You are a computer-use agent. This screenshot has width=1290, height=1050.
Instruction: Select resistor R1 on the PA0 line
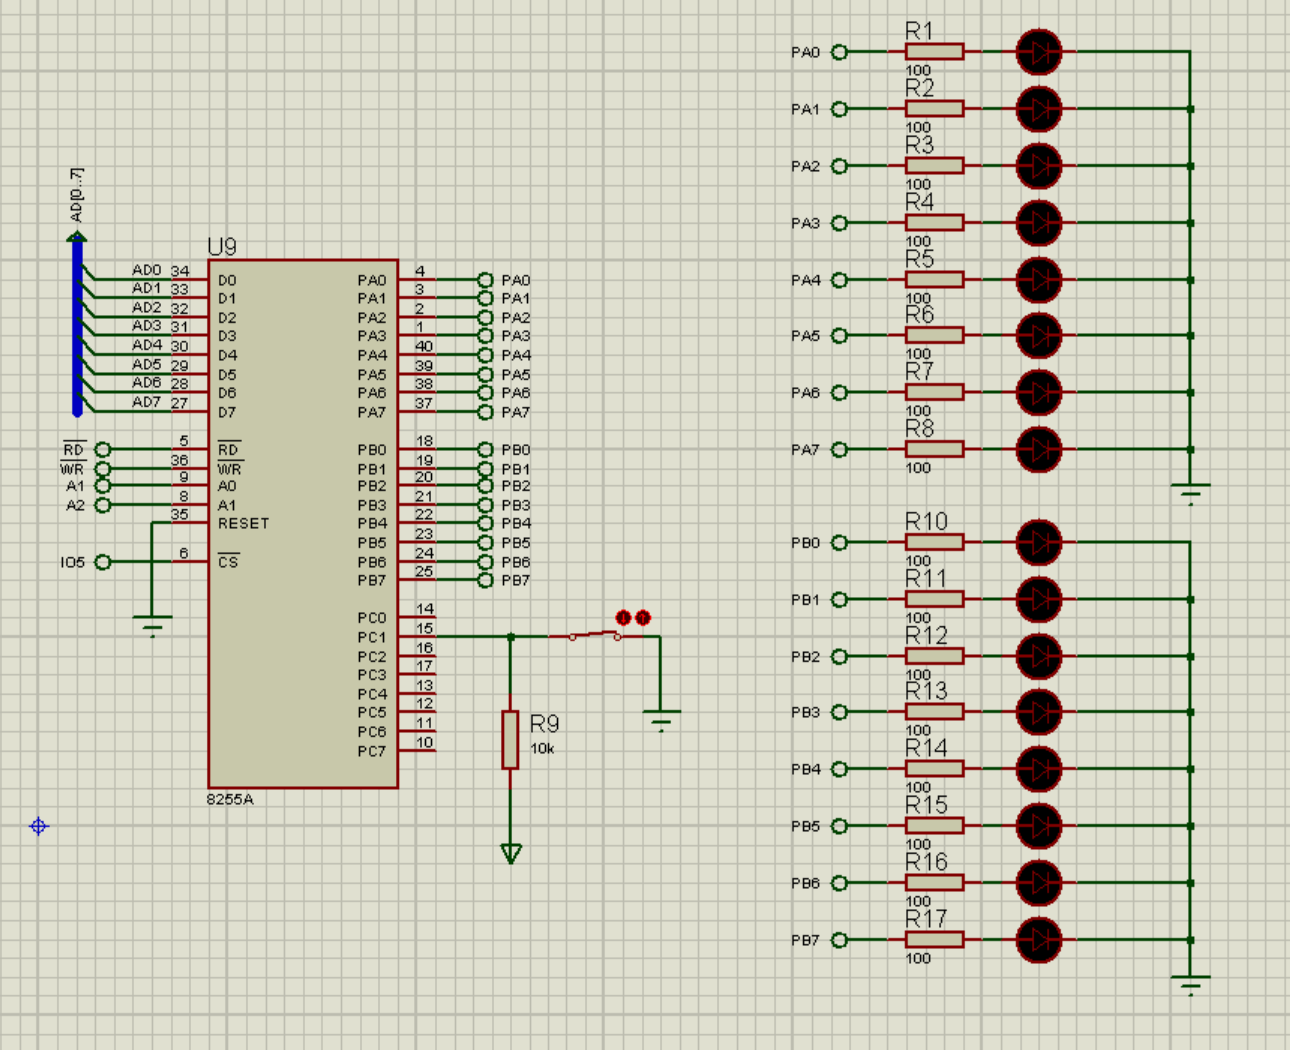pyautogui.click(x=934, y=51)
